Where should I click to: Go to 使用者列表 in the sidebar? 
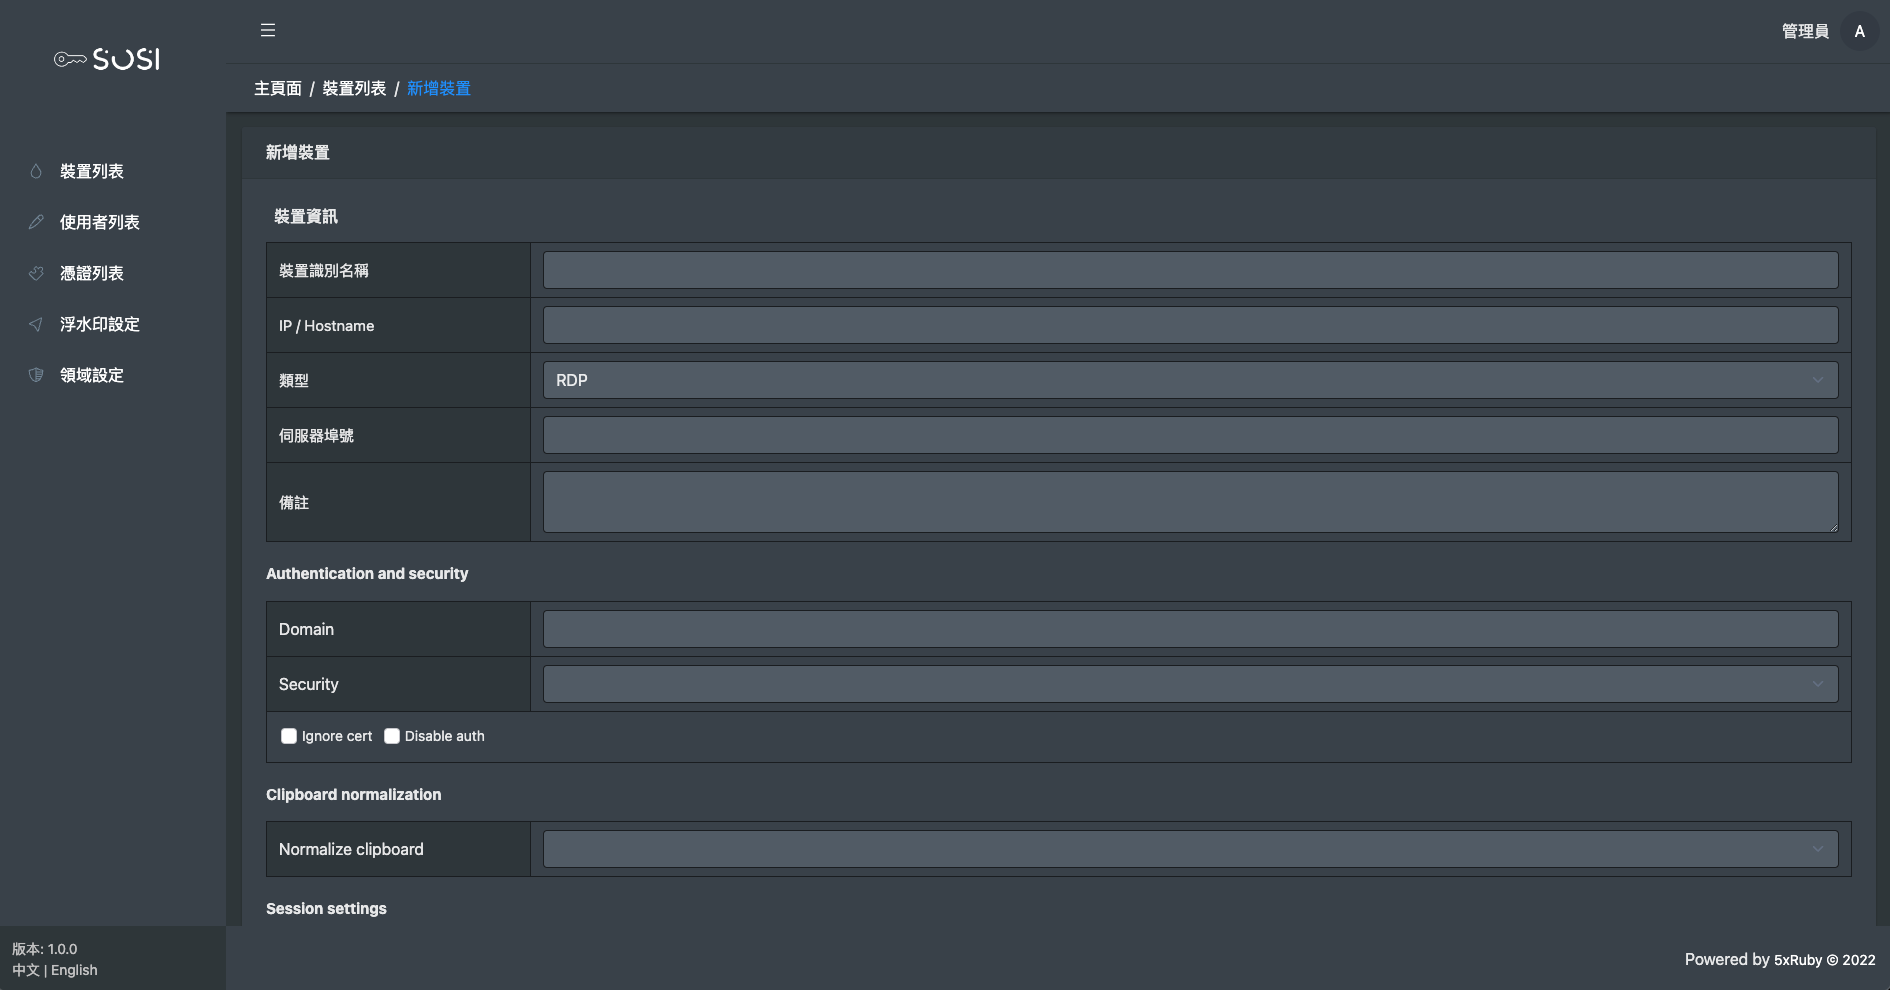point(99,222)
